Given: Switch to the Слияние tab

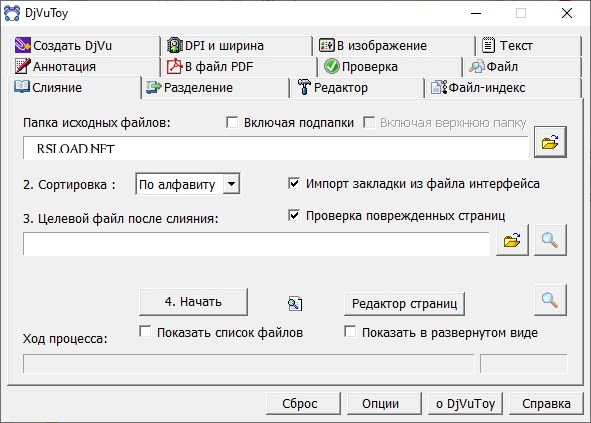Looking at the screenshot, I should click(x=75, y=87).
